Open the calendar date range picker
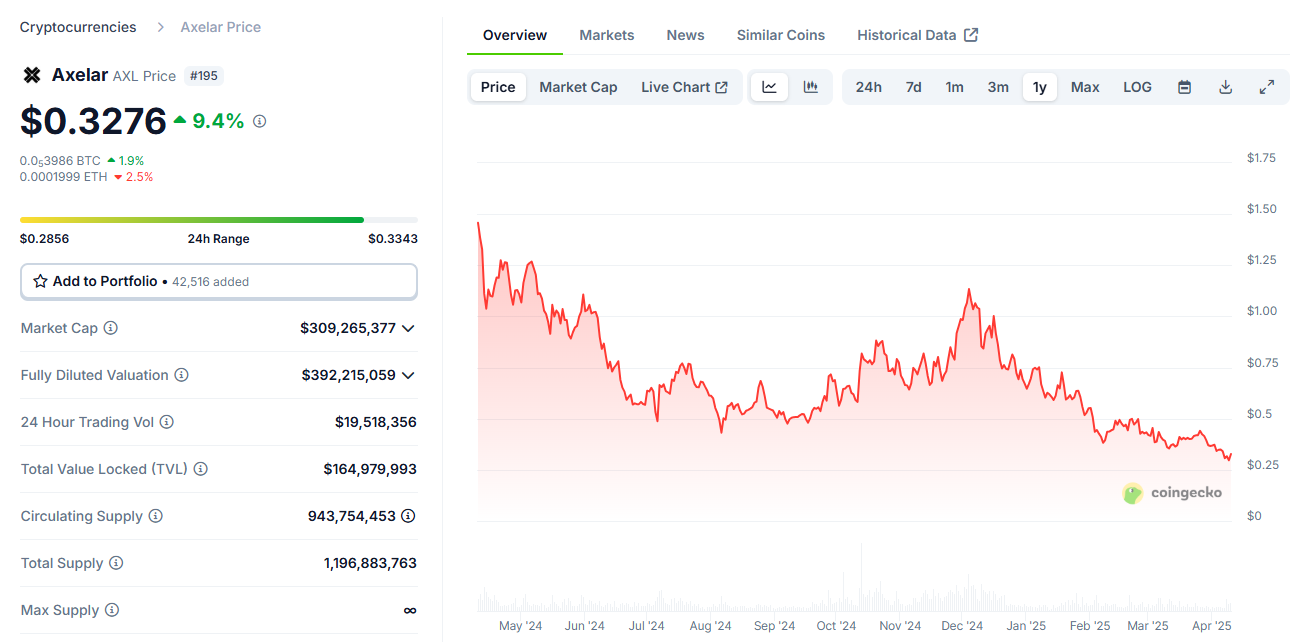The width and height of the screenshot is (1294, 642). [x=1184, y=87]
